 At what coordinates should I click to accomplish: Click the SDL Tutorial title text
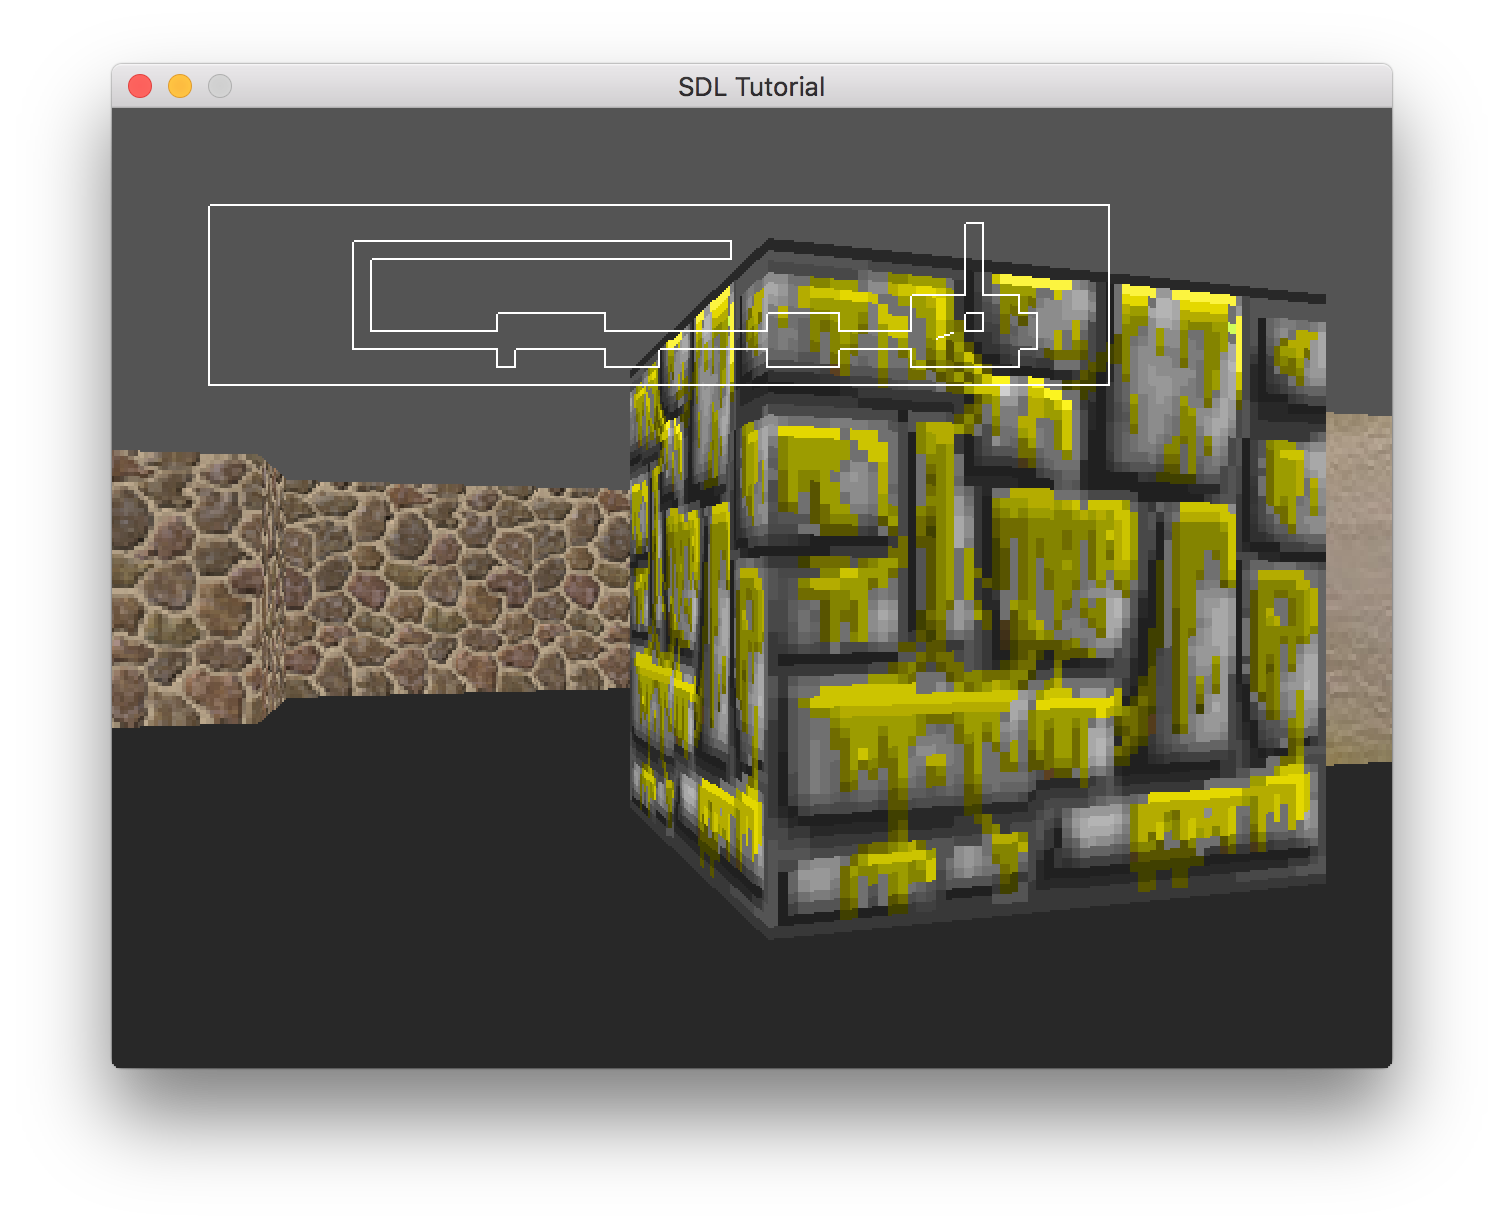tap(751, 87)
